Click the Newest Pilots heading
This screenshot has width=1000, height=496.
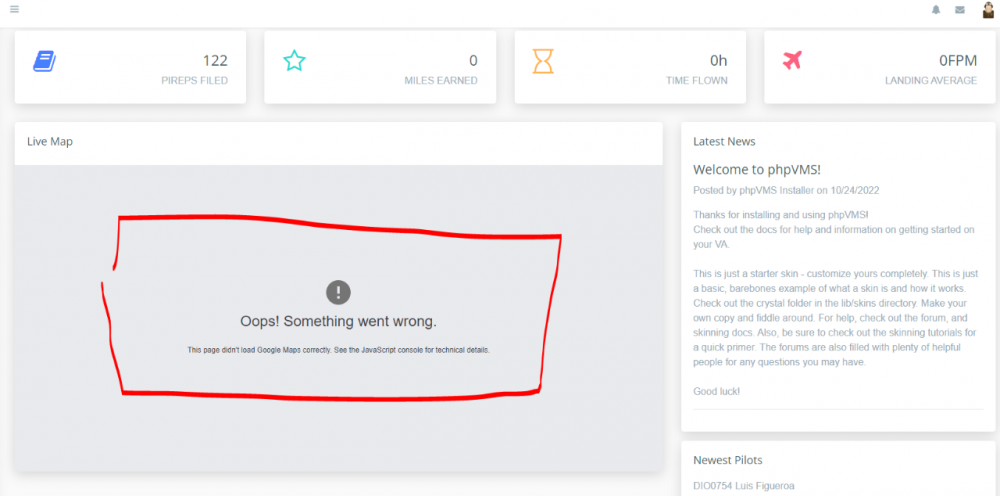pos(727,460)
